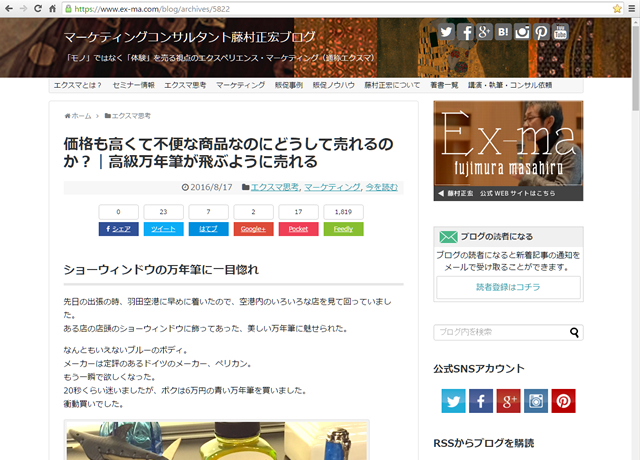
Task: Open the Twitter icon in the header
Action: 445,33
